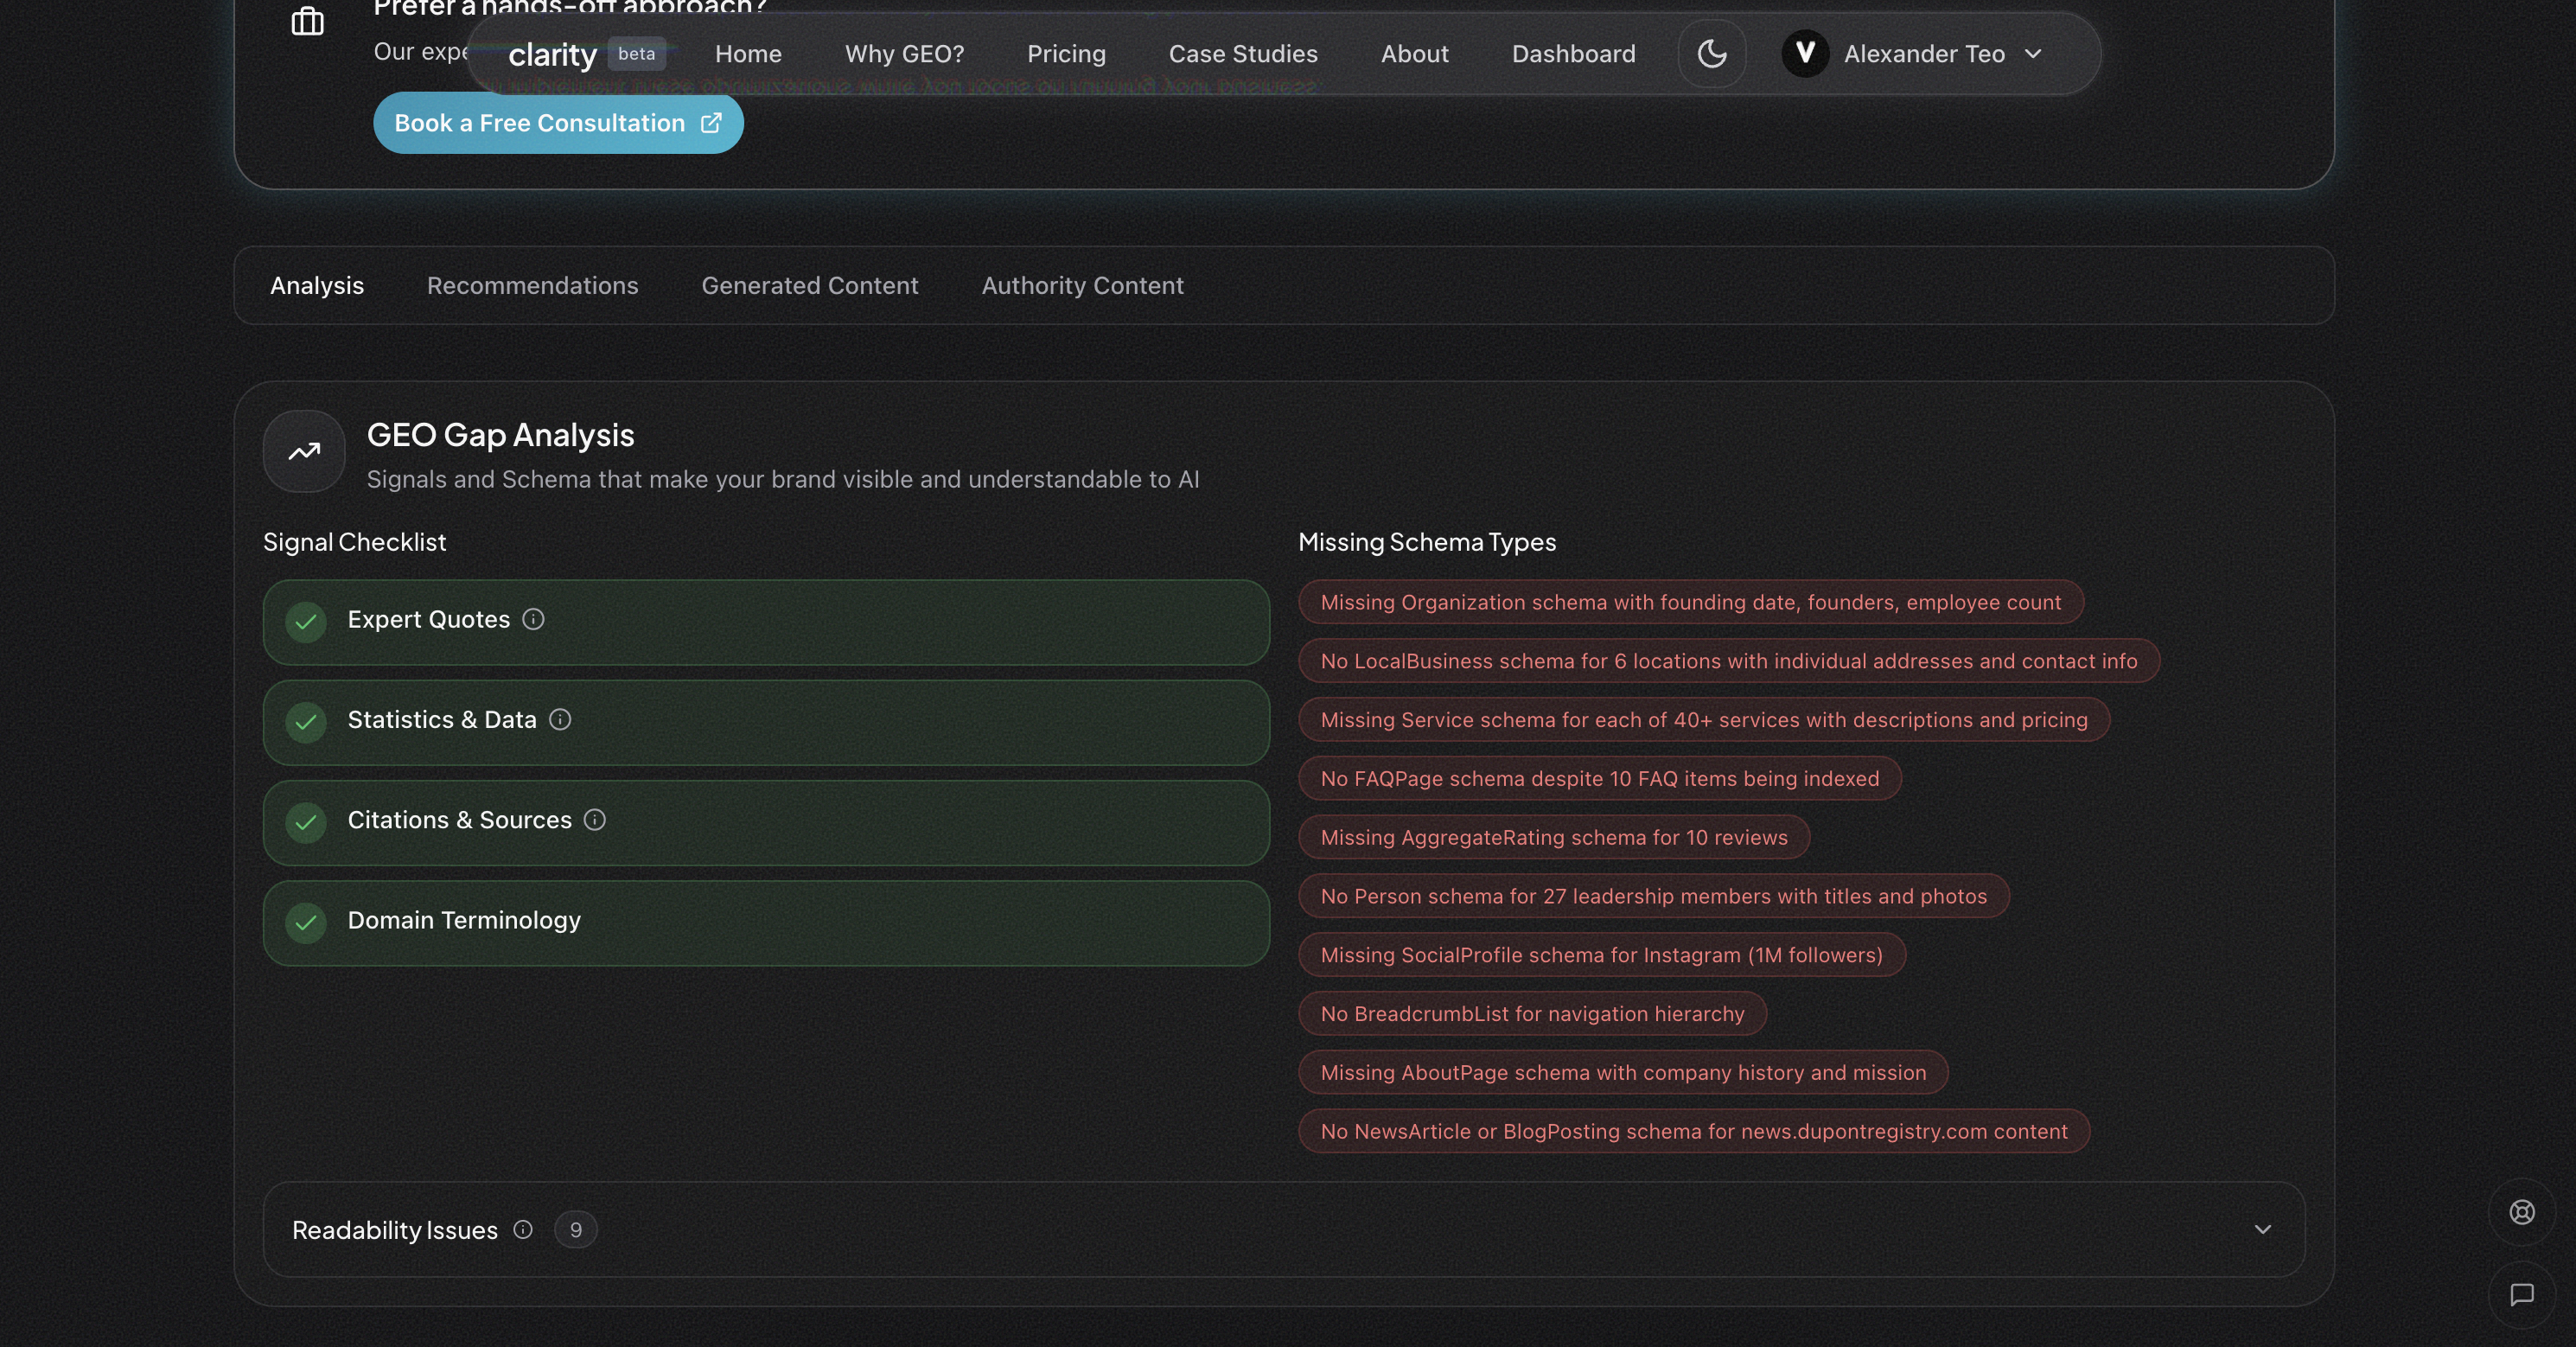Switch to the Recommendations tab

tap(532, 286)
